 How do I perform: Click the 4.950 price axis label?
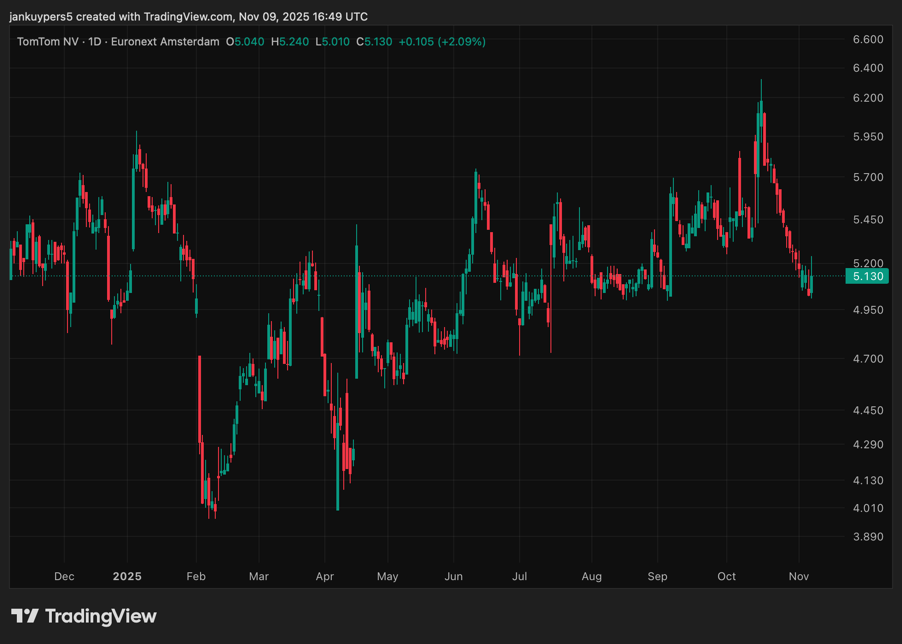(x=868, y=310)
